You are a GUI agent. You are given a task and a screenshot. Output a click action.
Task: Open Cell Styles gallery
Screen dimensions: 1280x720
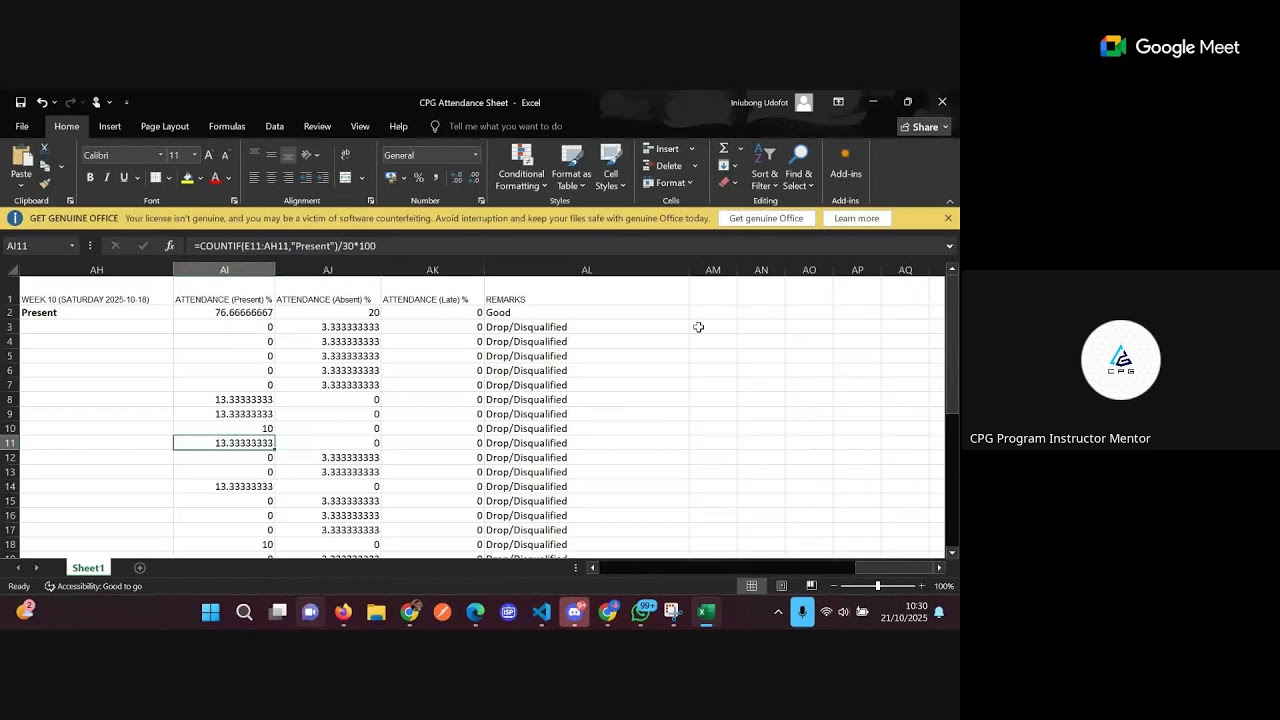point(610,167)
